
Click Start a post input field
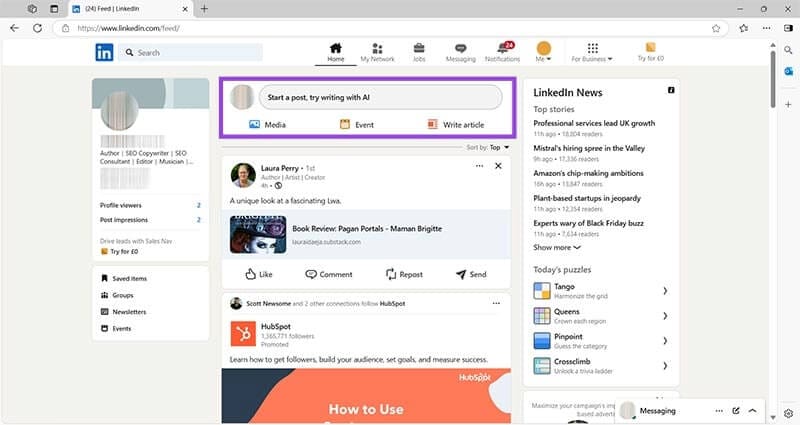point(381,97)
